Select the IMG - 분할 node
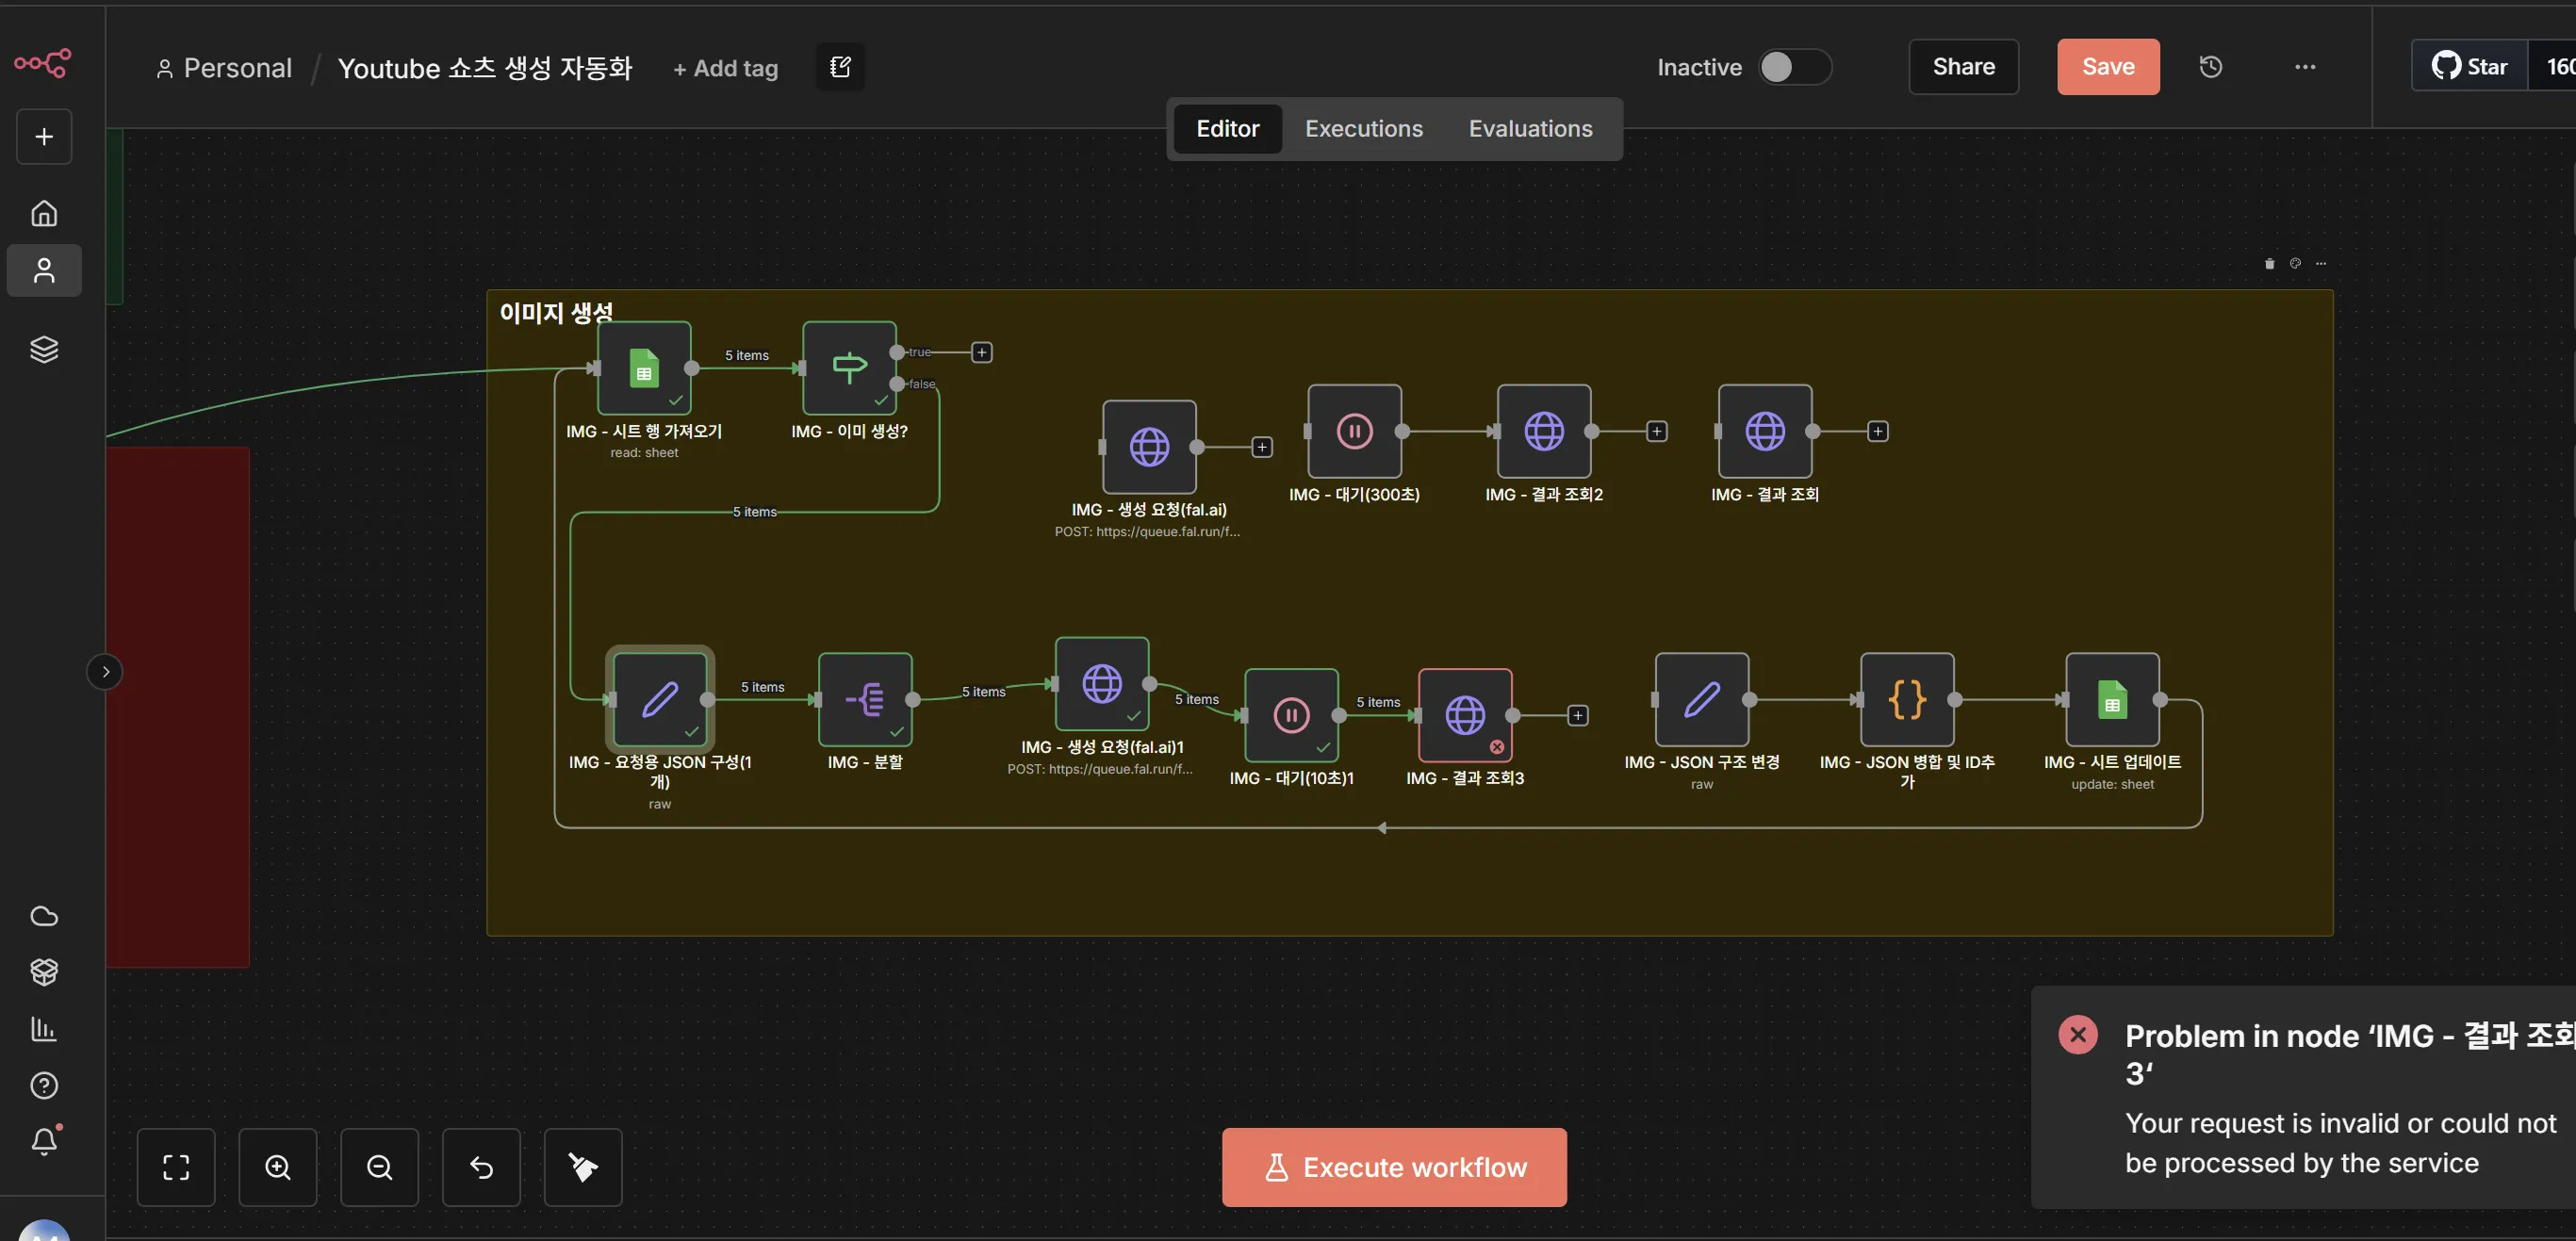Viewport: 2576px width, 1241px height. [865, 699]
